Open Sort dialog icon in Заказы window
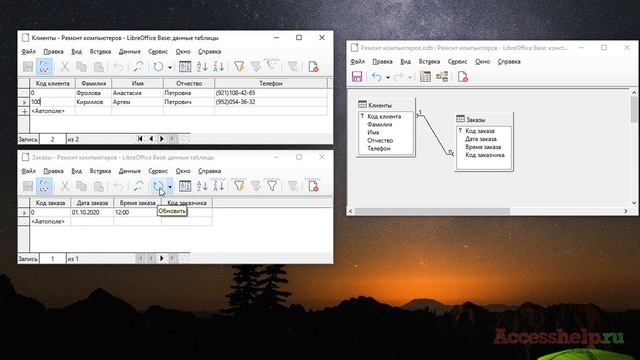This screenshot has height=360, width=640. point(185,187)
